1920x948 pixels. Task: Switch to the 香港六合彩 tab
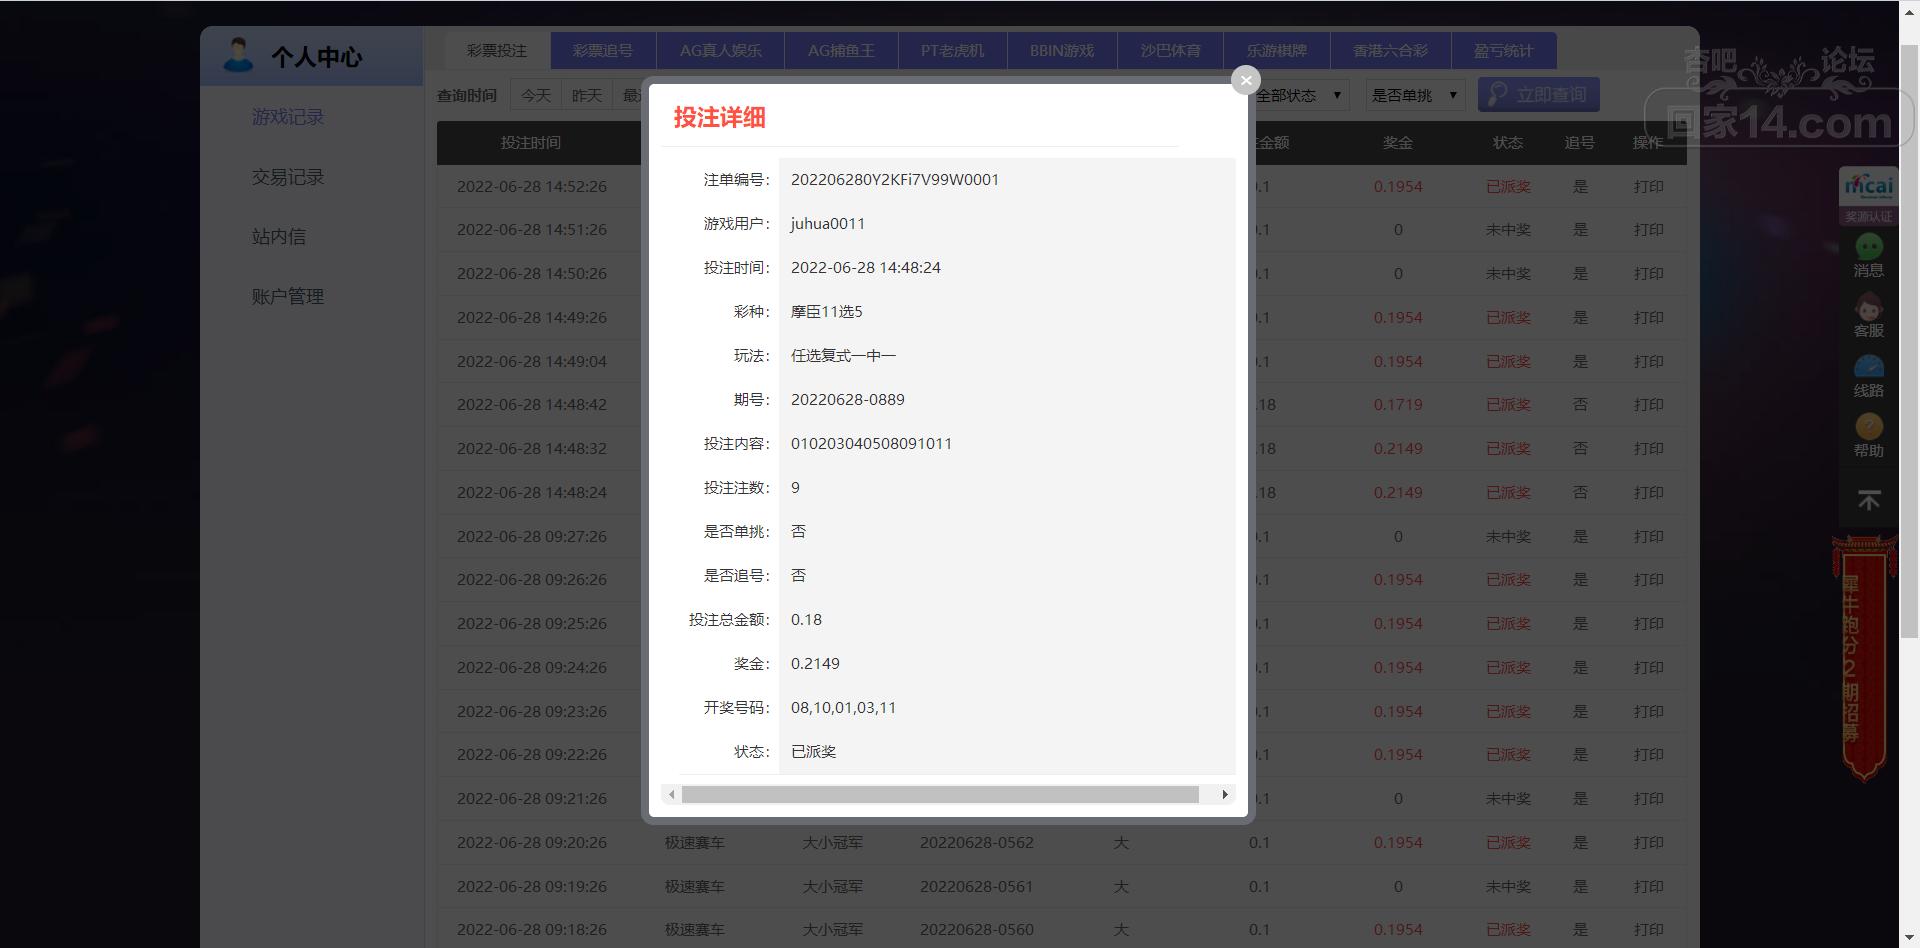coord(1390,50)
